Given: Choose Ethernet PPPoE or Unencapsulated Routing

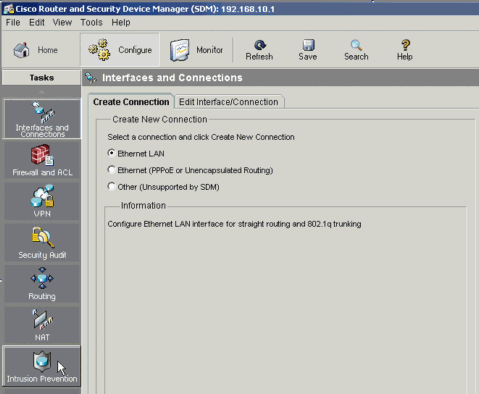Looking at the screenshot, I should 111,170.
